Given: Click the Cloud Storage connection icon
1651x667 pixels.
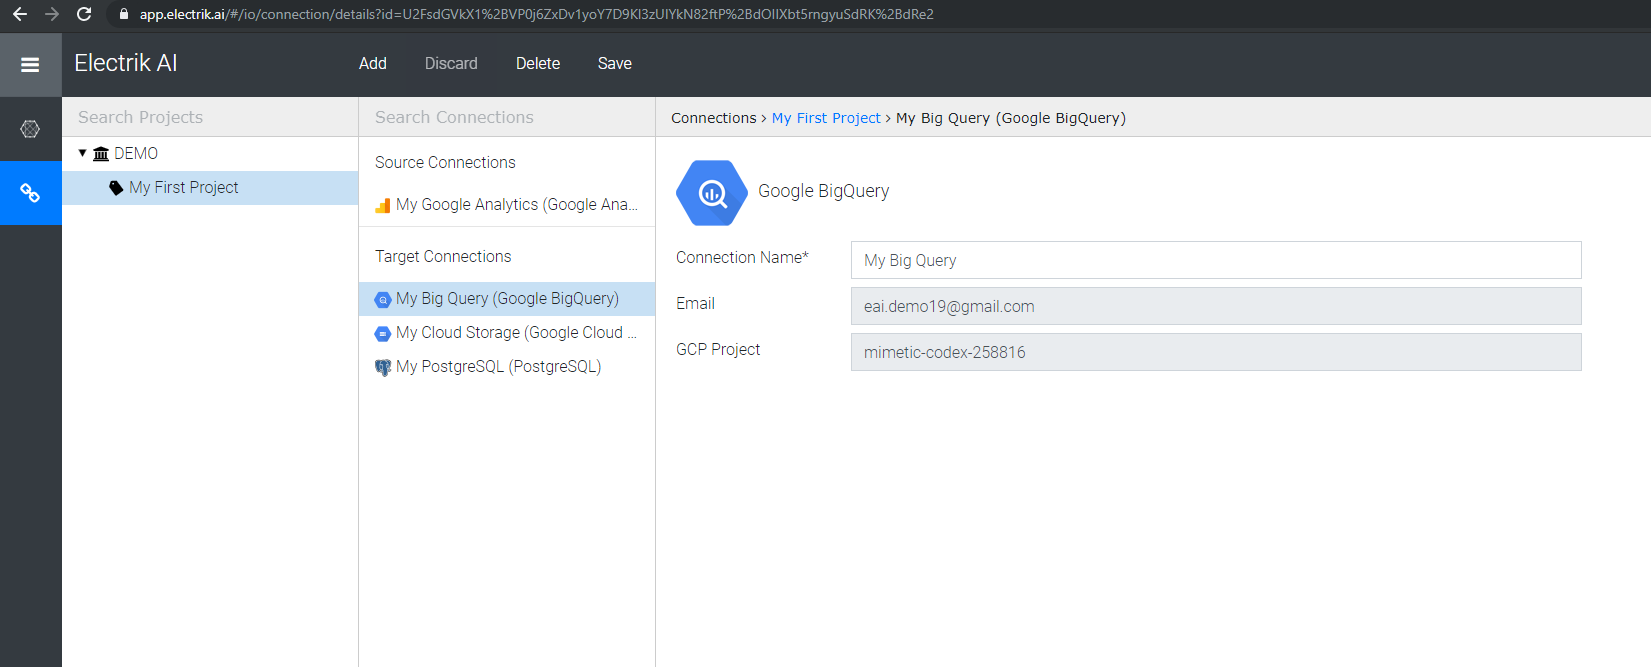Looking at the screenshot, I should coord(383,333).
